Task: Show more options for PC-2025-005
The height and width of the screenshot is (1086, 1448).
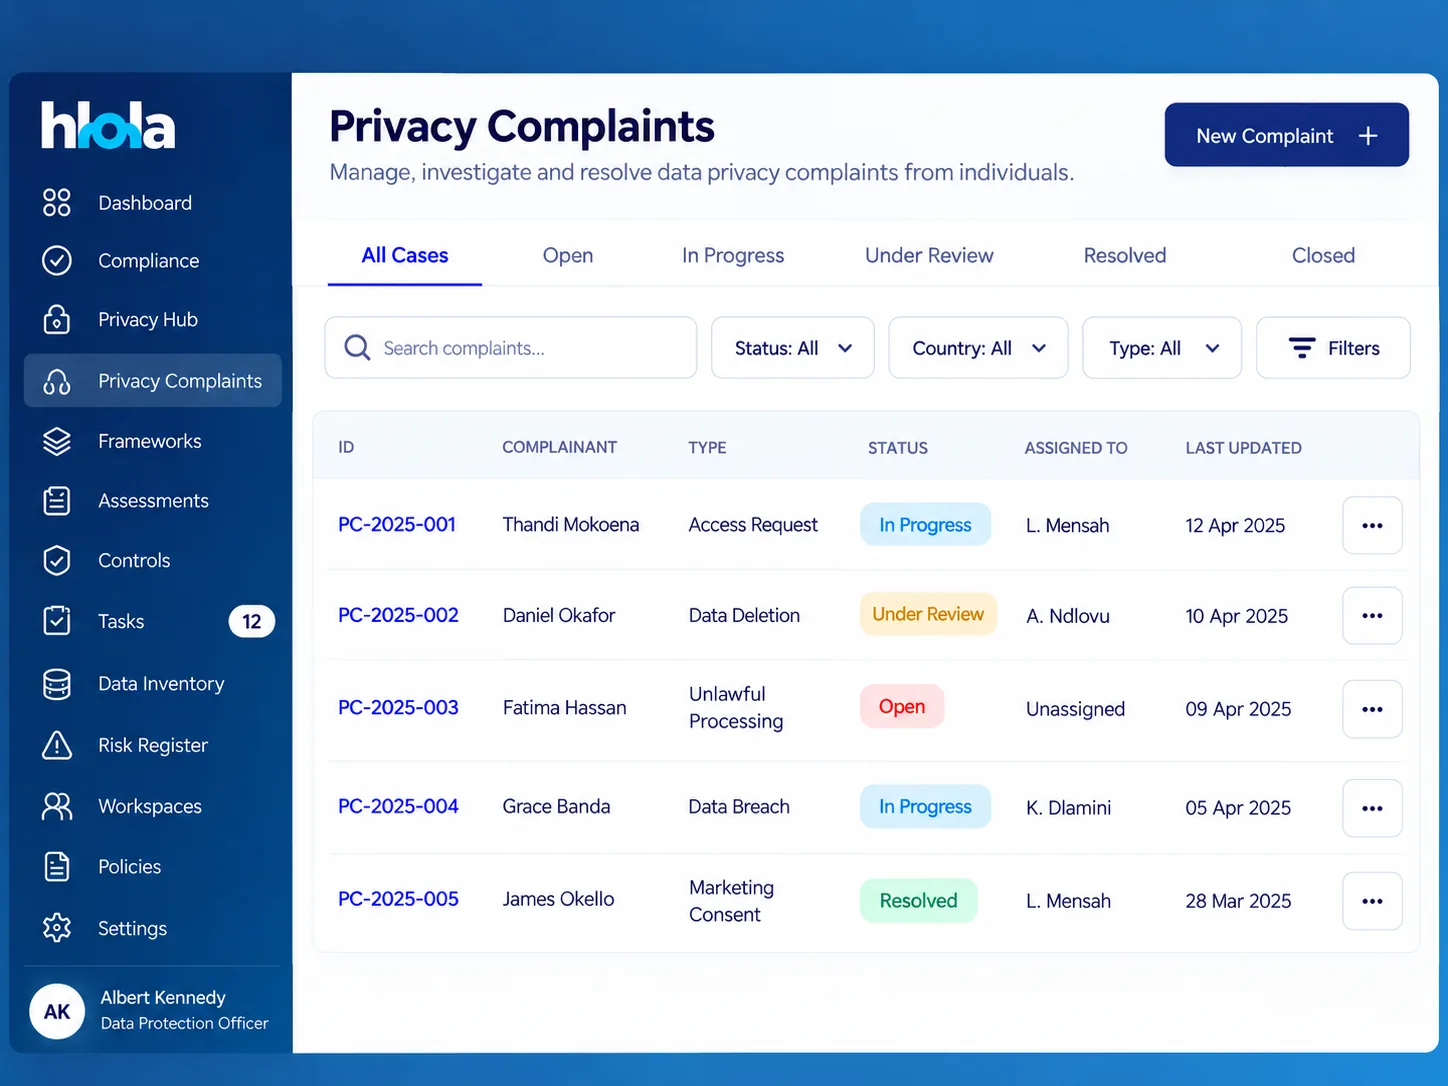Action: coord(1372,901)
